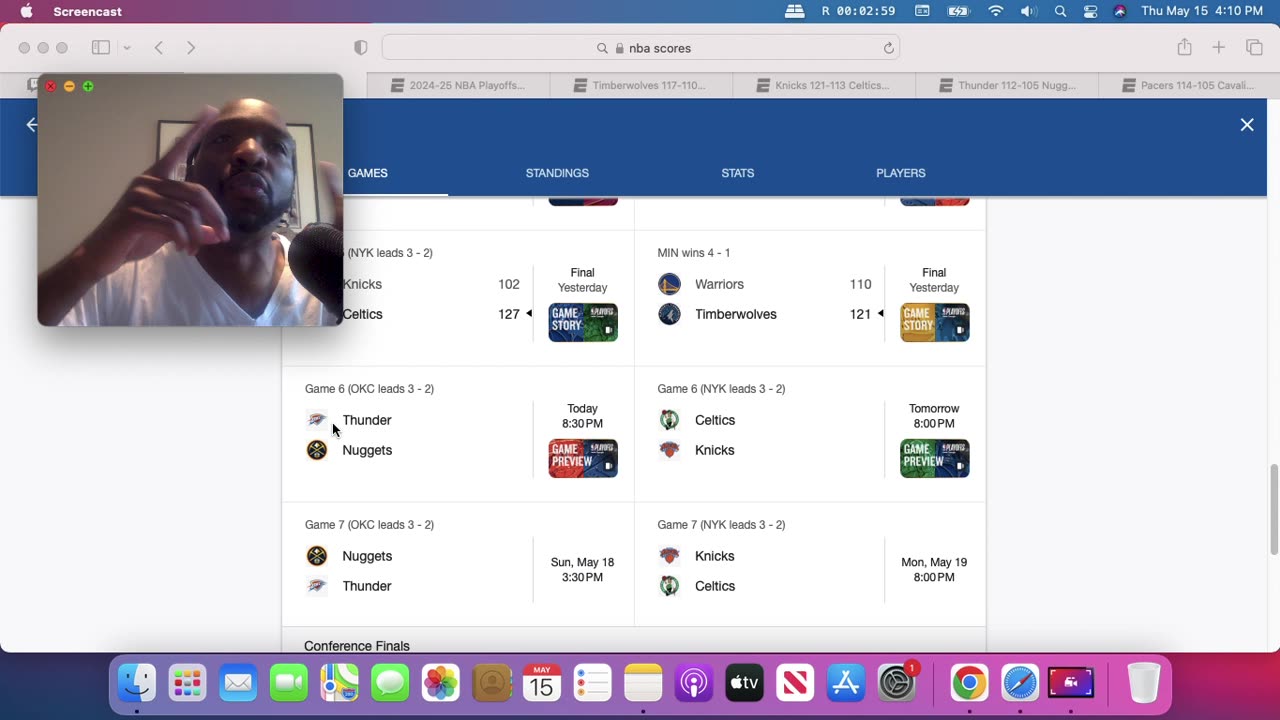Viewport: 1280px width, 720px height.
Task: Switch to the PLAYERS tab
Action: click(x=900, y=173)
